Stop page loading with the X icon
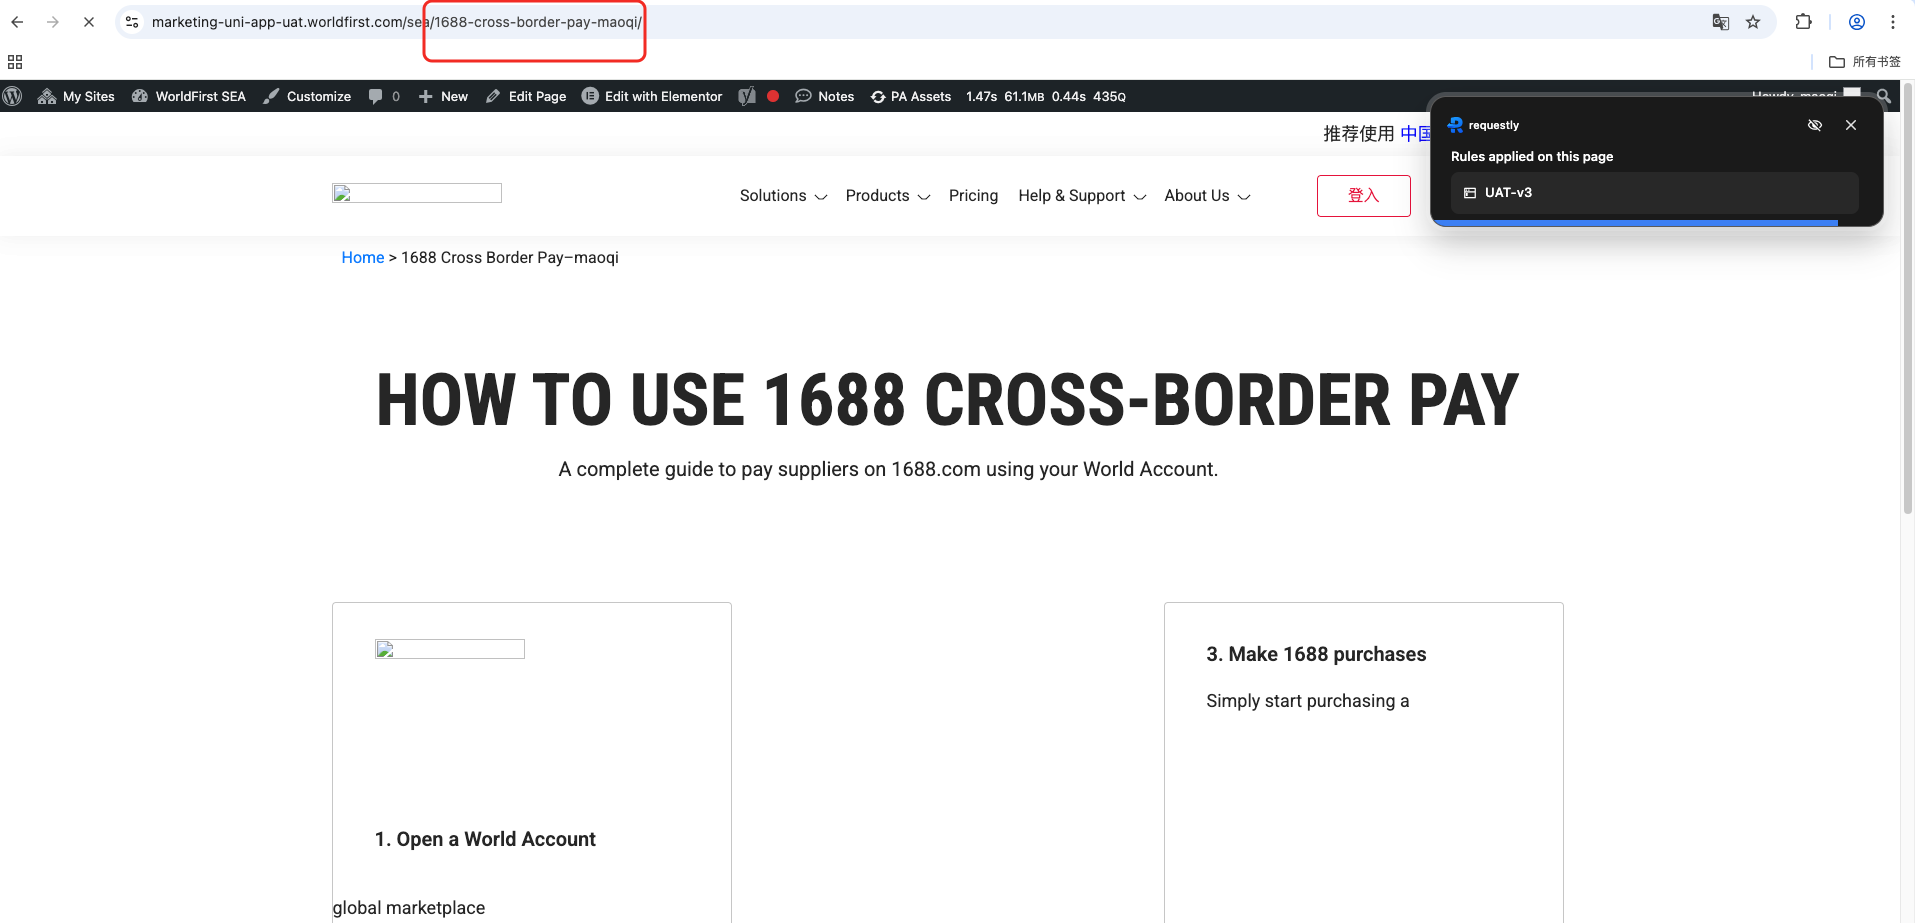 pos(89,22)
